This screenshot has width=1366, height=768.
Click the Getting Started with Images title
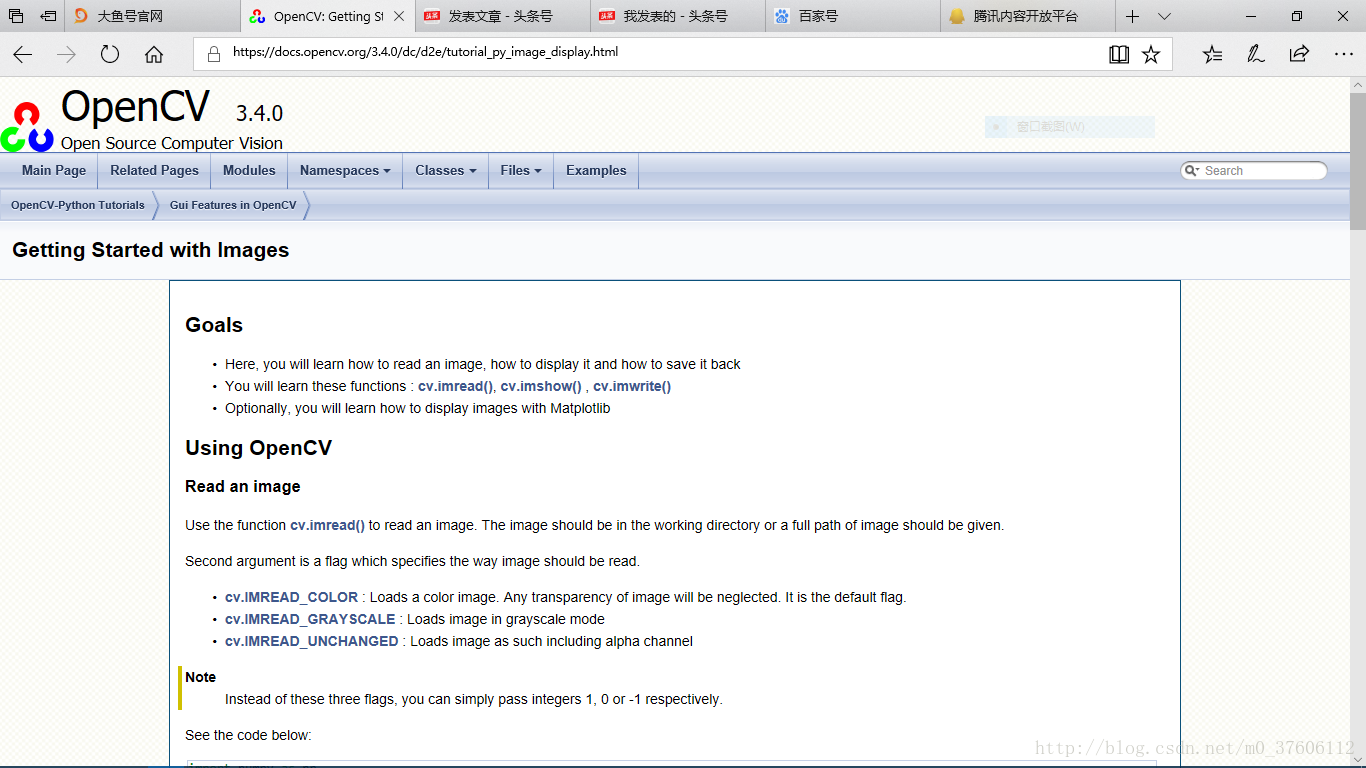pos(151,250)
